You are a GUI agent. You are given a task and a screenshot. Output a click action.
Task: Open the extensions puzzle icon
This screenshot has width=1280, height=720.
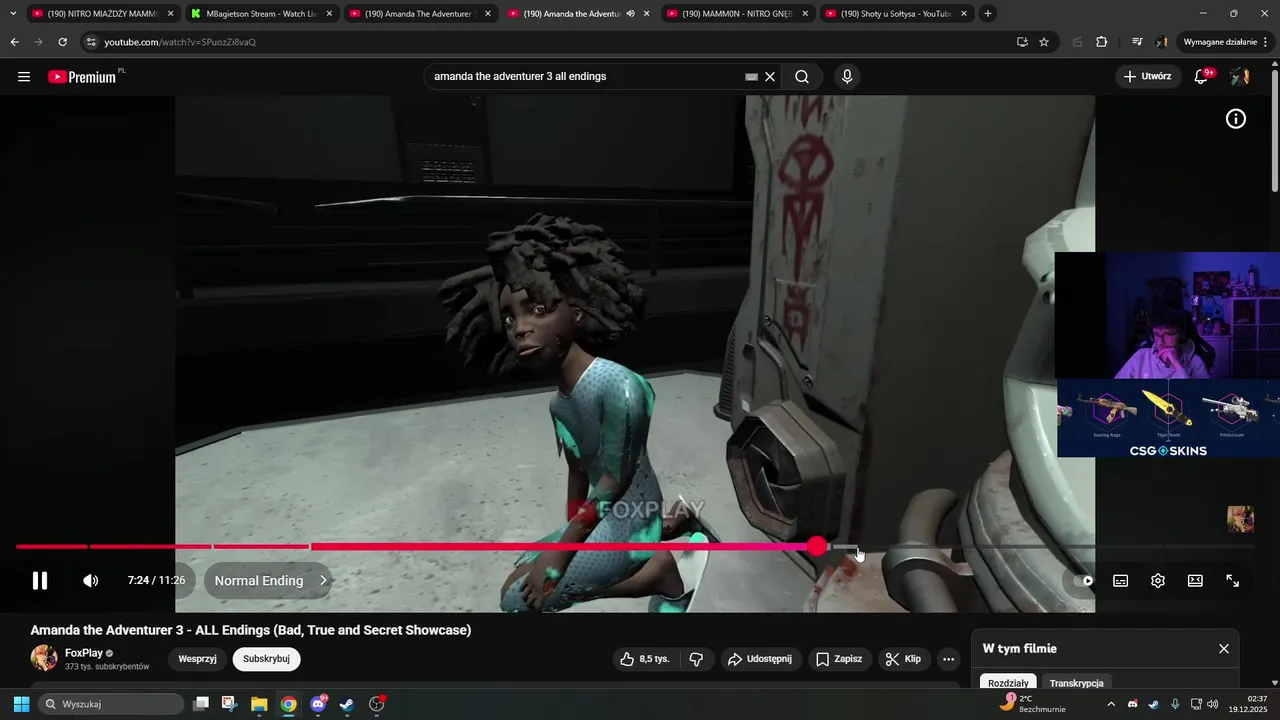(x=1102, y=42)
